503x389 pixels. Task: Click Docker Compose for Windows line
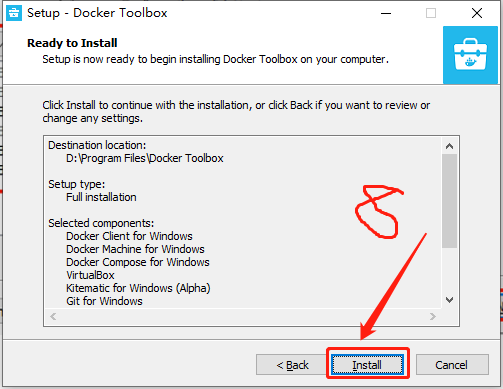[x=138, y=262]
